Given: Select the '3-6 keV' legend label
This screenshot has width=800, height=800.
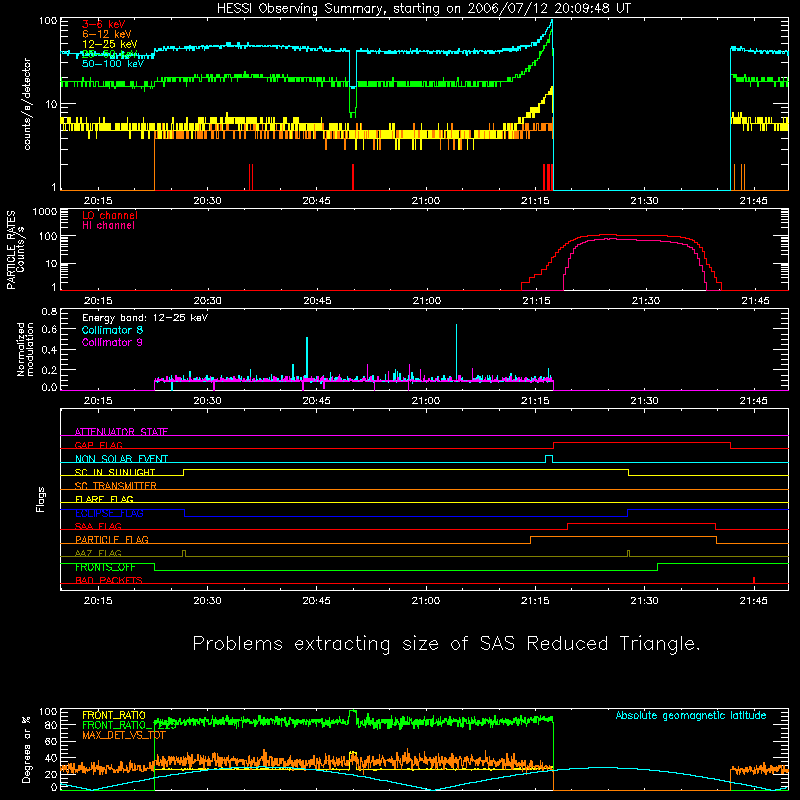Looking at the screenshot, I should tap(104, 24).
